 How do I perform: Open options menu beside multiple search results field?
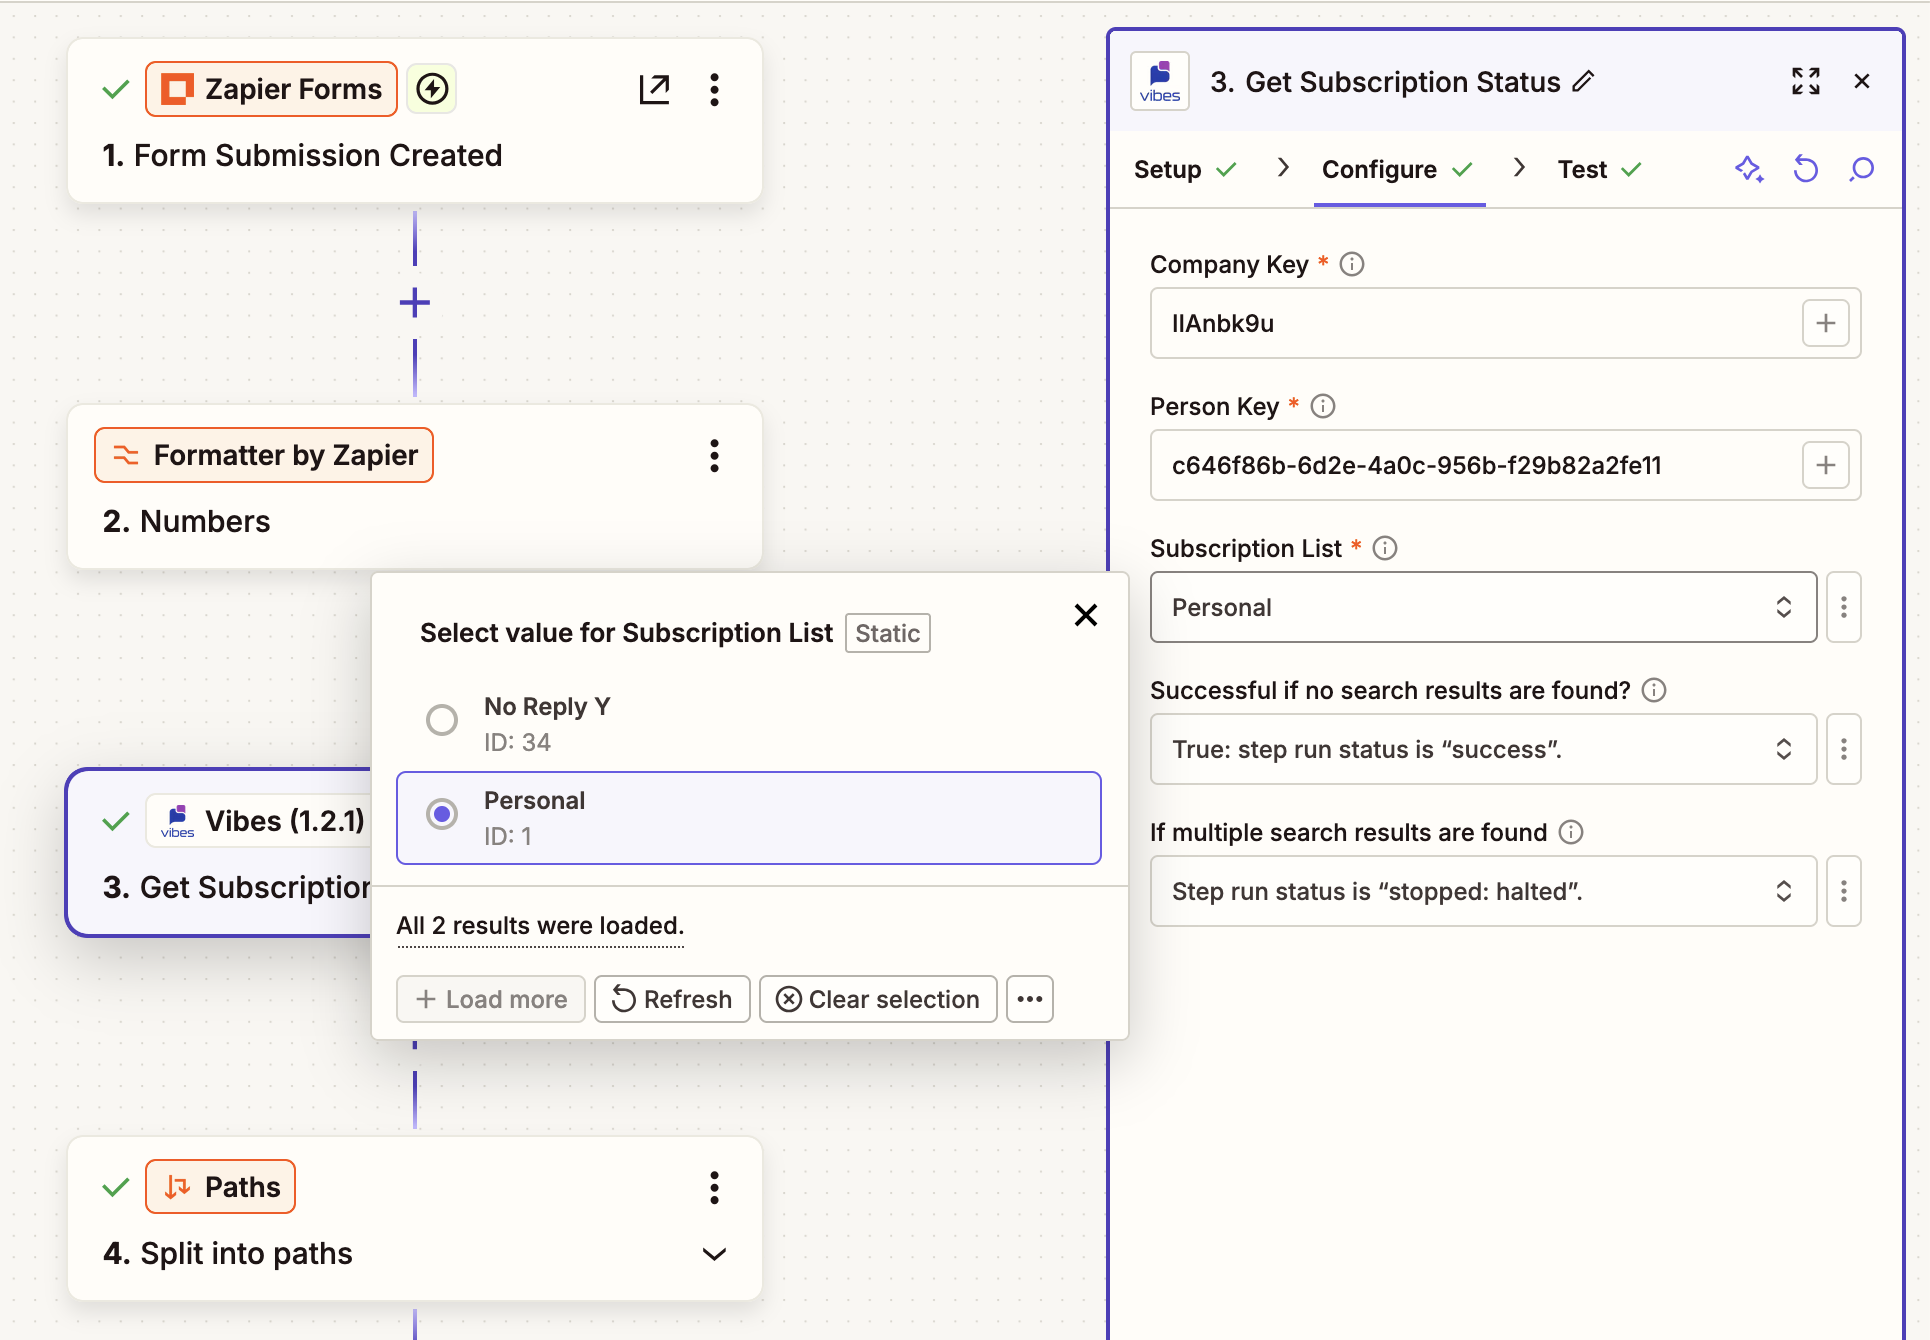point(1844,891)
